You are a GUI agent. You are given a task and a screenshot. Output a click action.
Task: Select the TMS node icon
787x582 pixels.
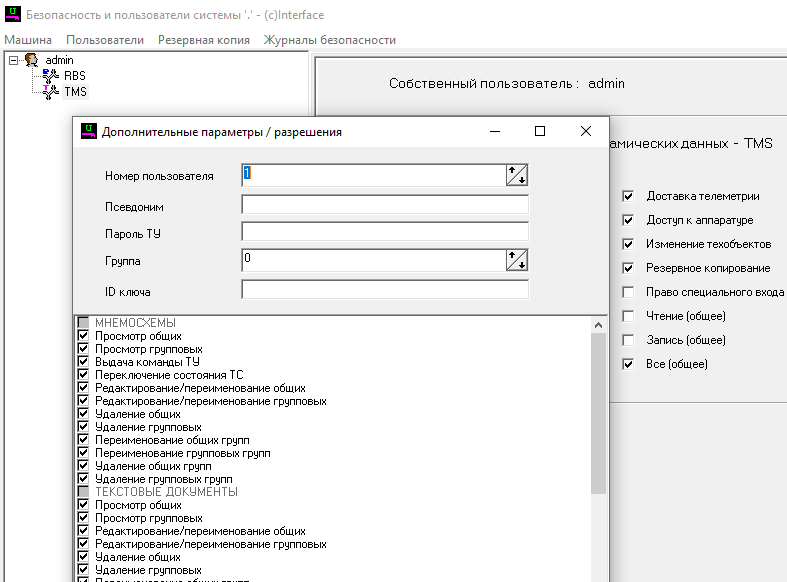click(x=50, y=91)
